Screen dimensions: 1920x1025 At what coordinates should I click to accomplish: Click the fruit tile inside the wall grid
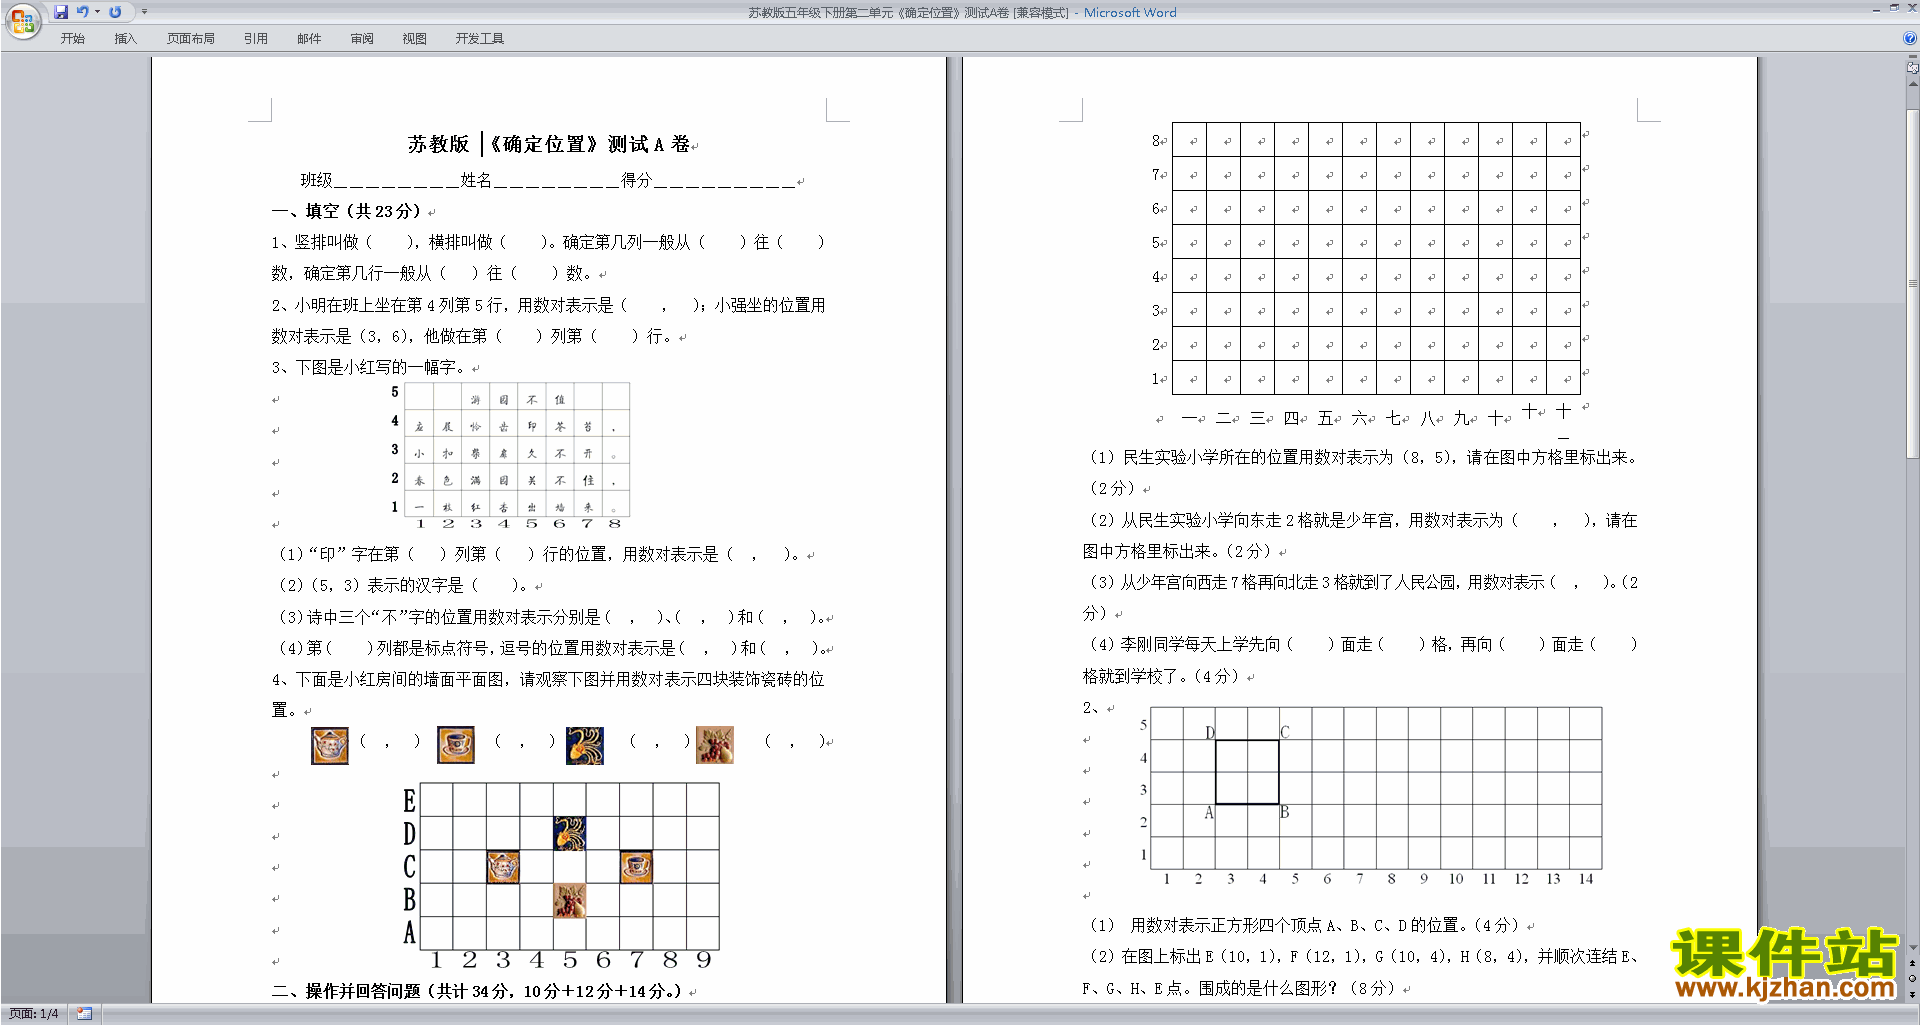(x=570, y=900)
